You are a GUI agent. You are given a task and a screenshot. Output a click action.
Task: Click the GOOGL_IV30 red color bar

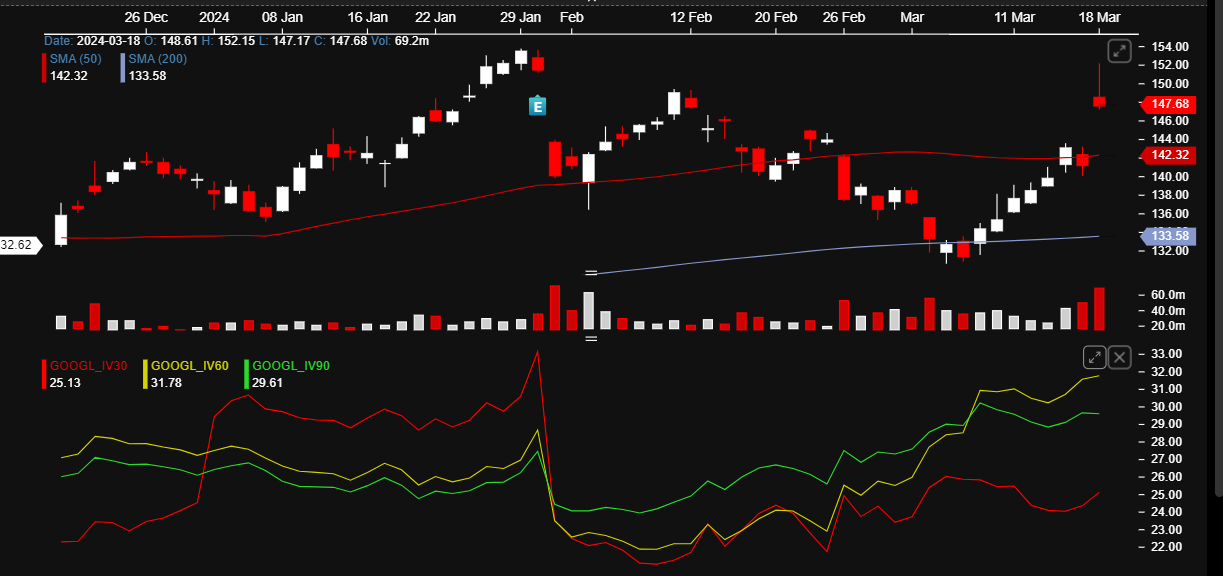pyautogui.click(x=44, y=374)
